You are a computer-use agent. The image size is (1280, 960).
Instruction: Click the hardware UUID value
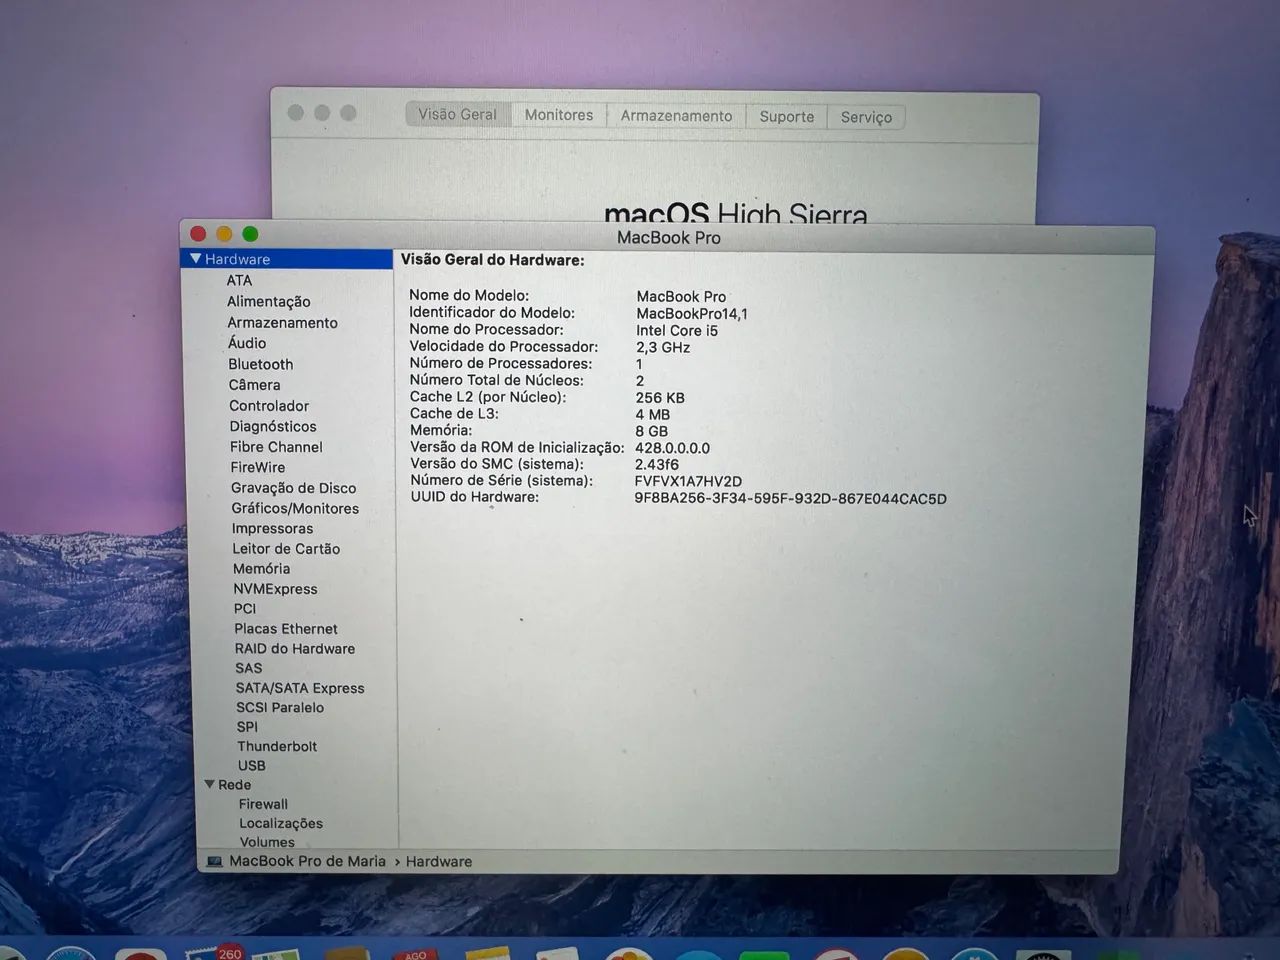point(790,498)
